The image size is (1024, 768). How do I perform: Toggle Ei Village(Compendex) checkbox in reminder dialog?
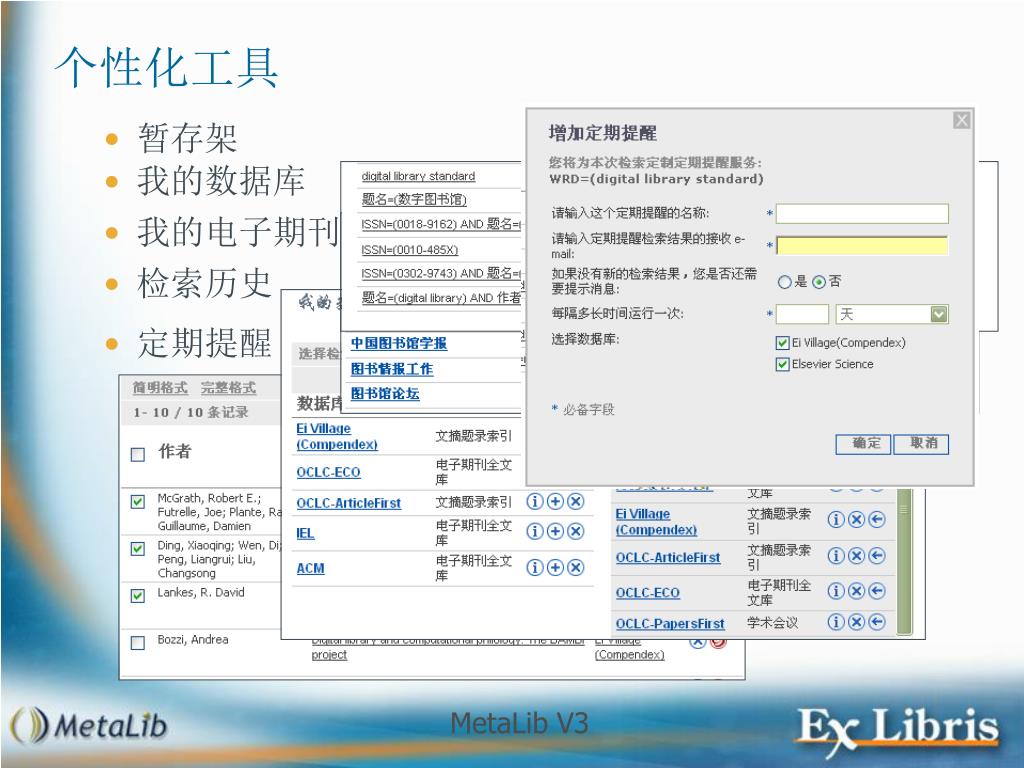point(782,343)
